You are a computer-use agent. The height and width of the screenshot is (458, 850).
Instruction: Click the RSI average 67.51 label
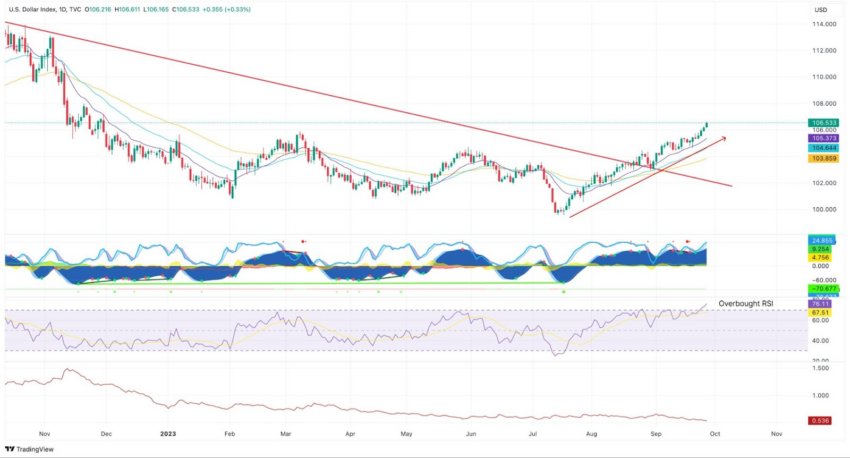tap(820, 313)
